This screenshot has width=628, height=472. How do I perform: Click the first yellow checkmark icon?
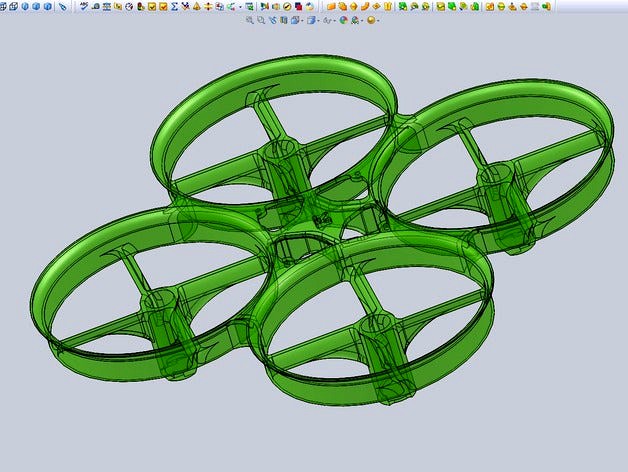pyautogui.click(x=152, y=6)
